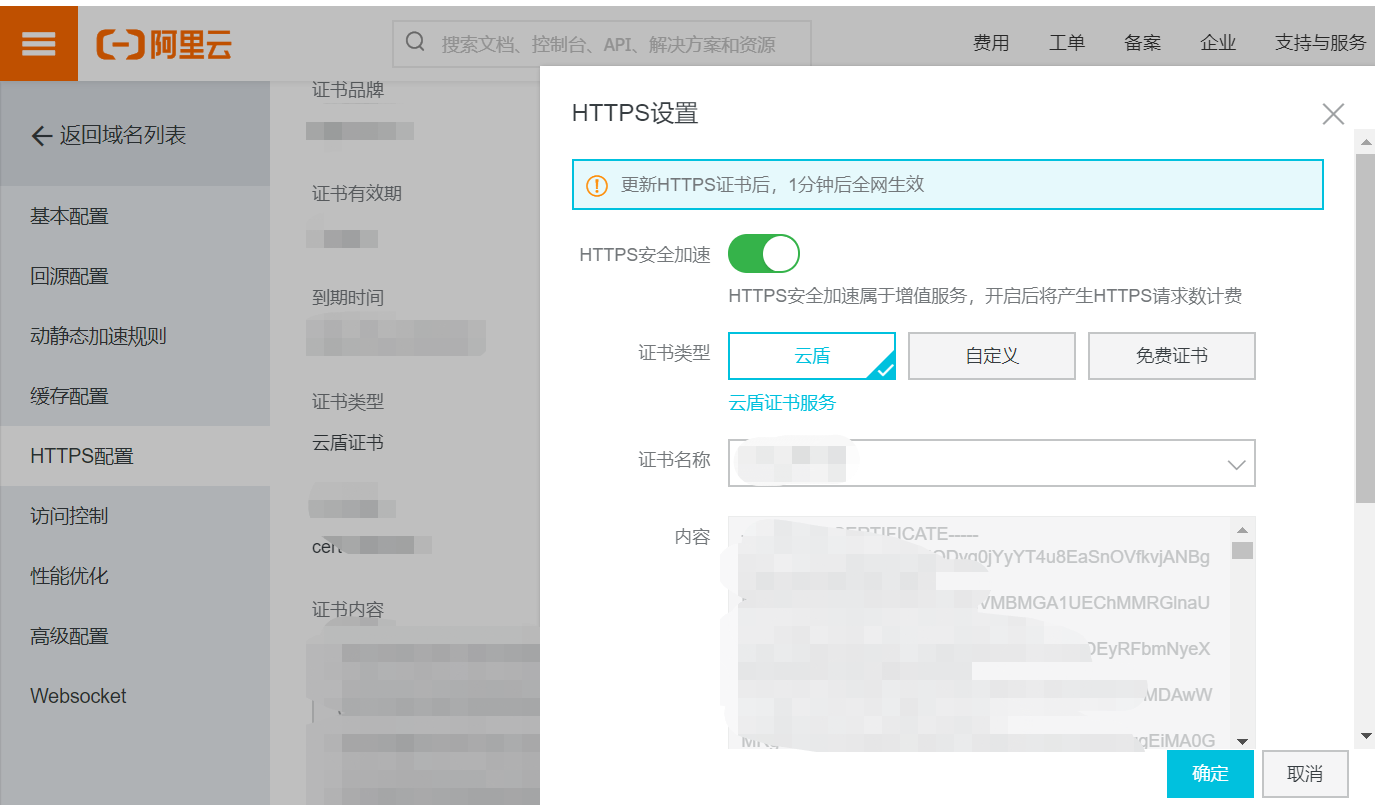Image resolution: width=1375 pixels, height=805 pixels.
Task: Open the 云盾证书服务 link
Action: (x=782, y=403)
